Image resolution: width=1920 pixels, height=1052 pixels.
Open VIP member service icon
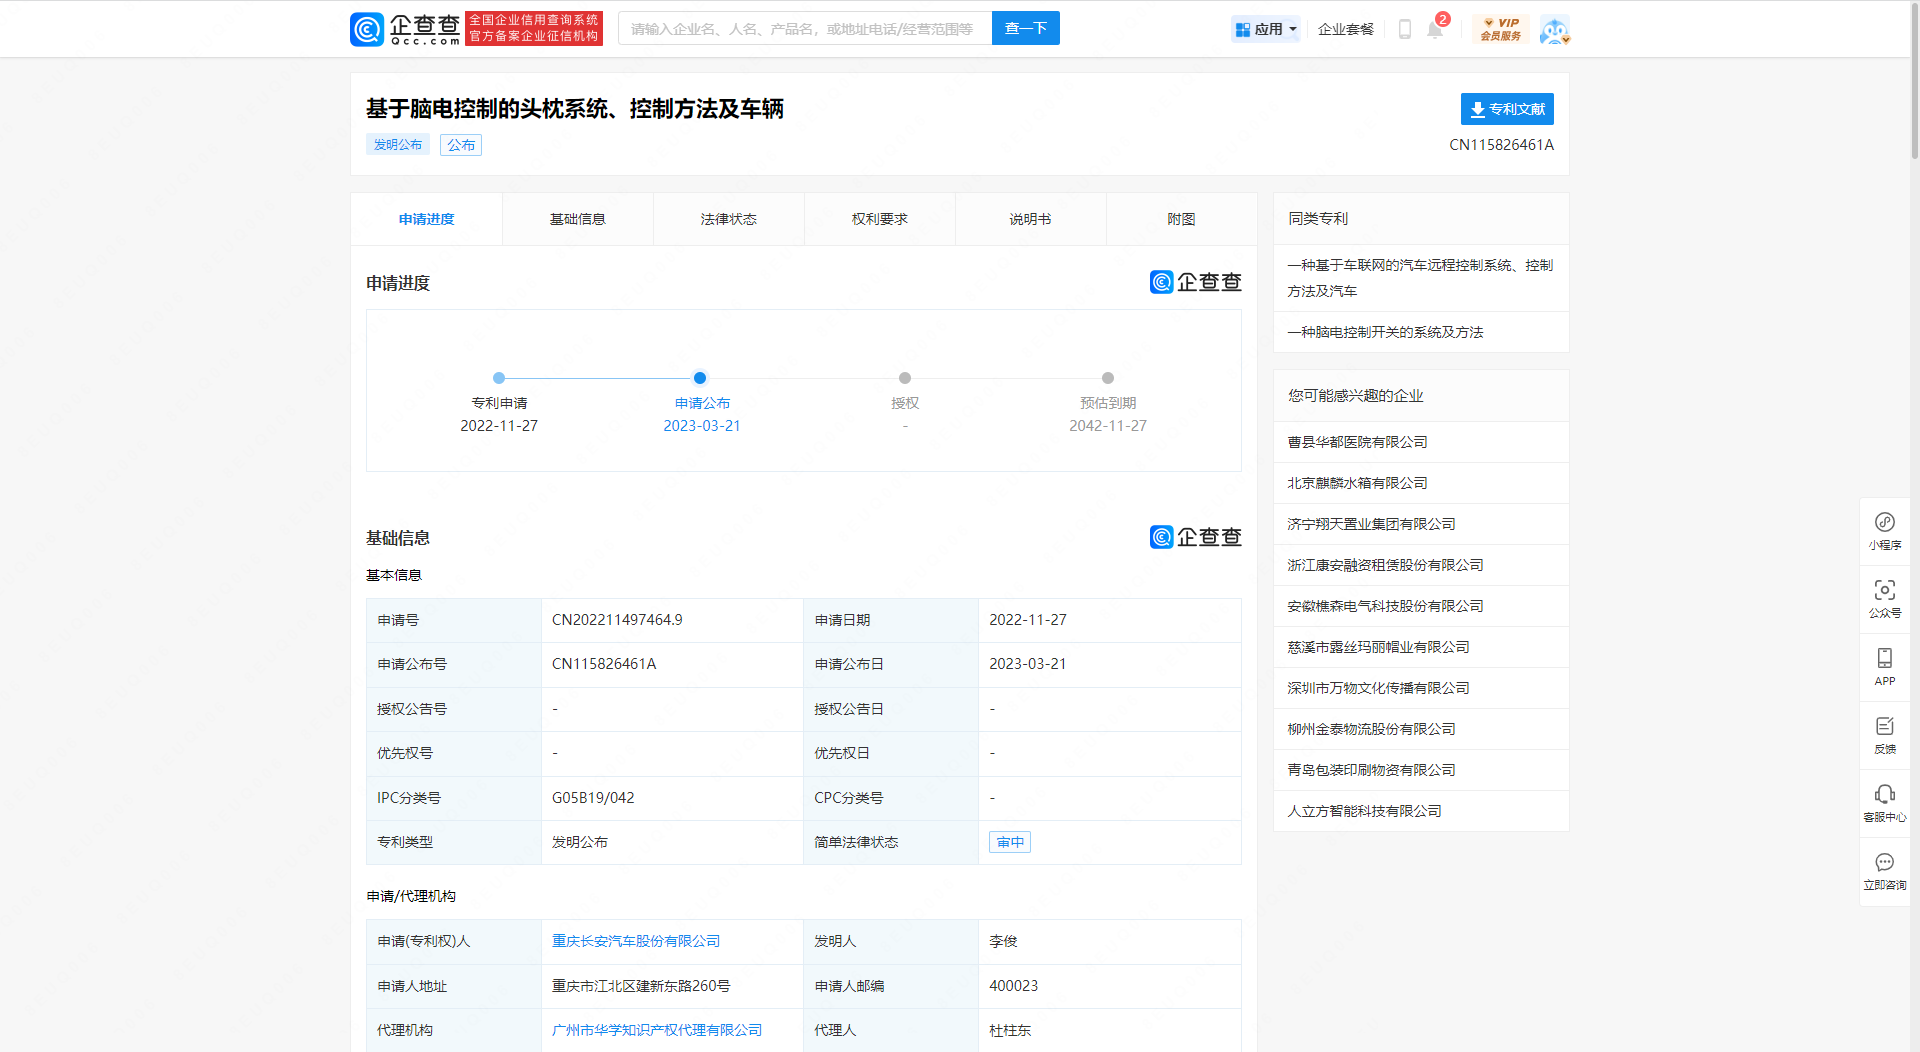coord(1501,29)
